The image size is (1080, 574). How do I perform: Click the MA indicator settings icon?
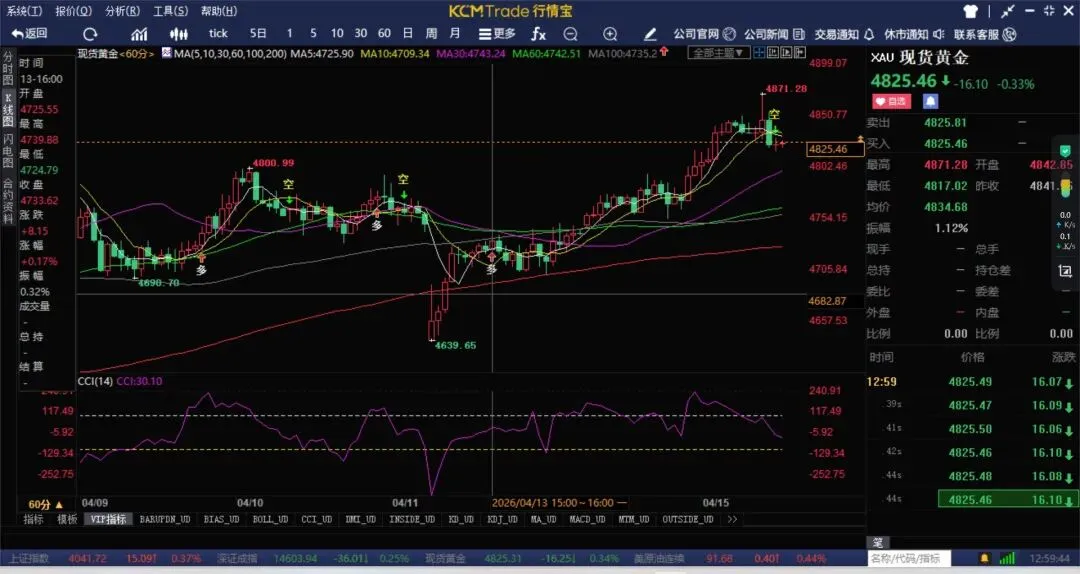pyautogui.click(x=167, y=52)
